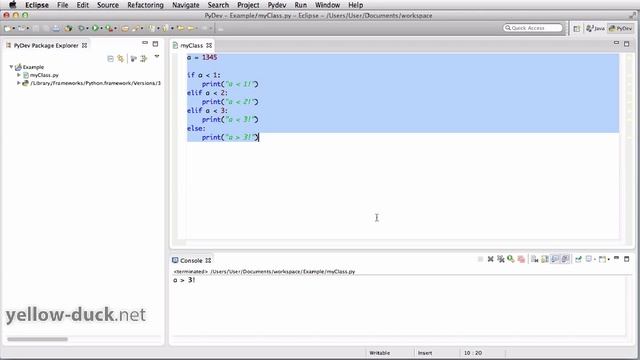Close the myClass editor tab
Viewport: 640px width, 360px height.
[209, 45]
